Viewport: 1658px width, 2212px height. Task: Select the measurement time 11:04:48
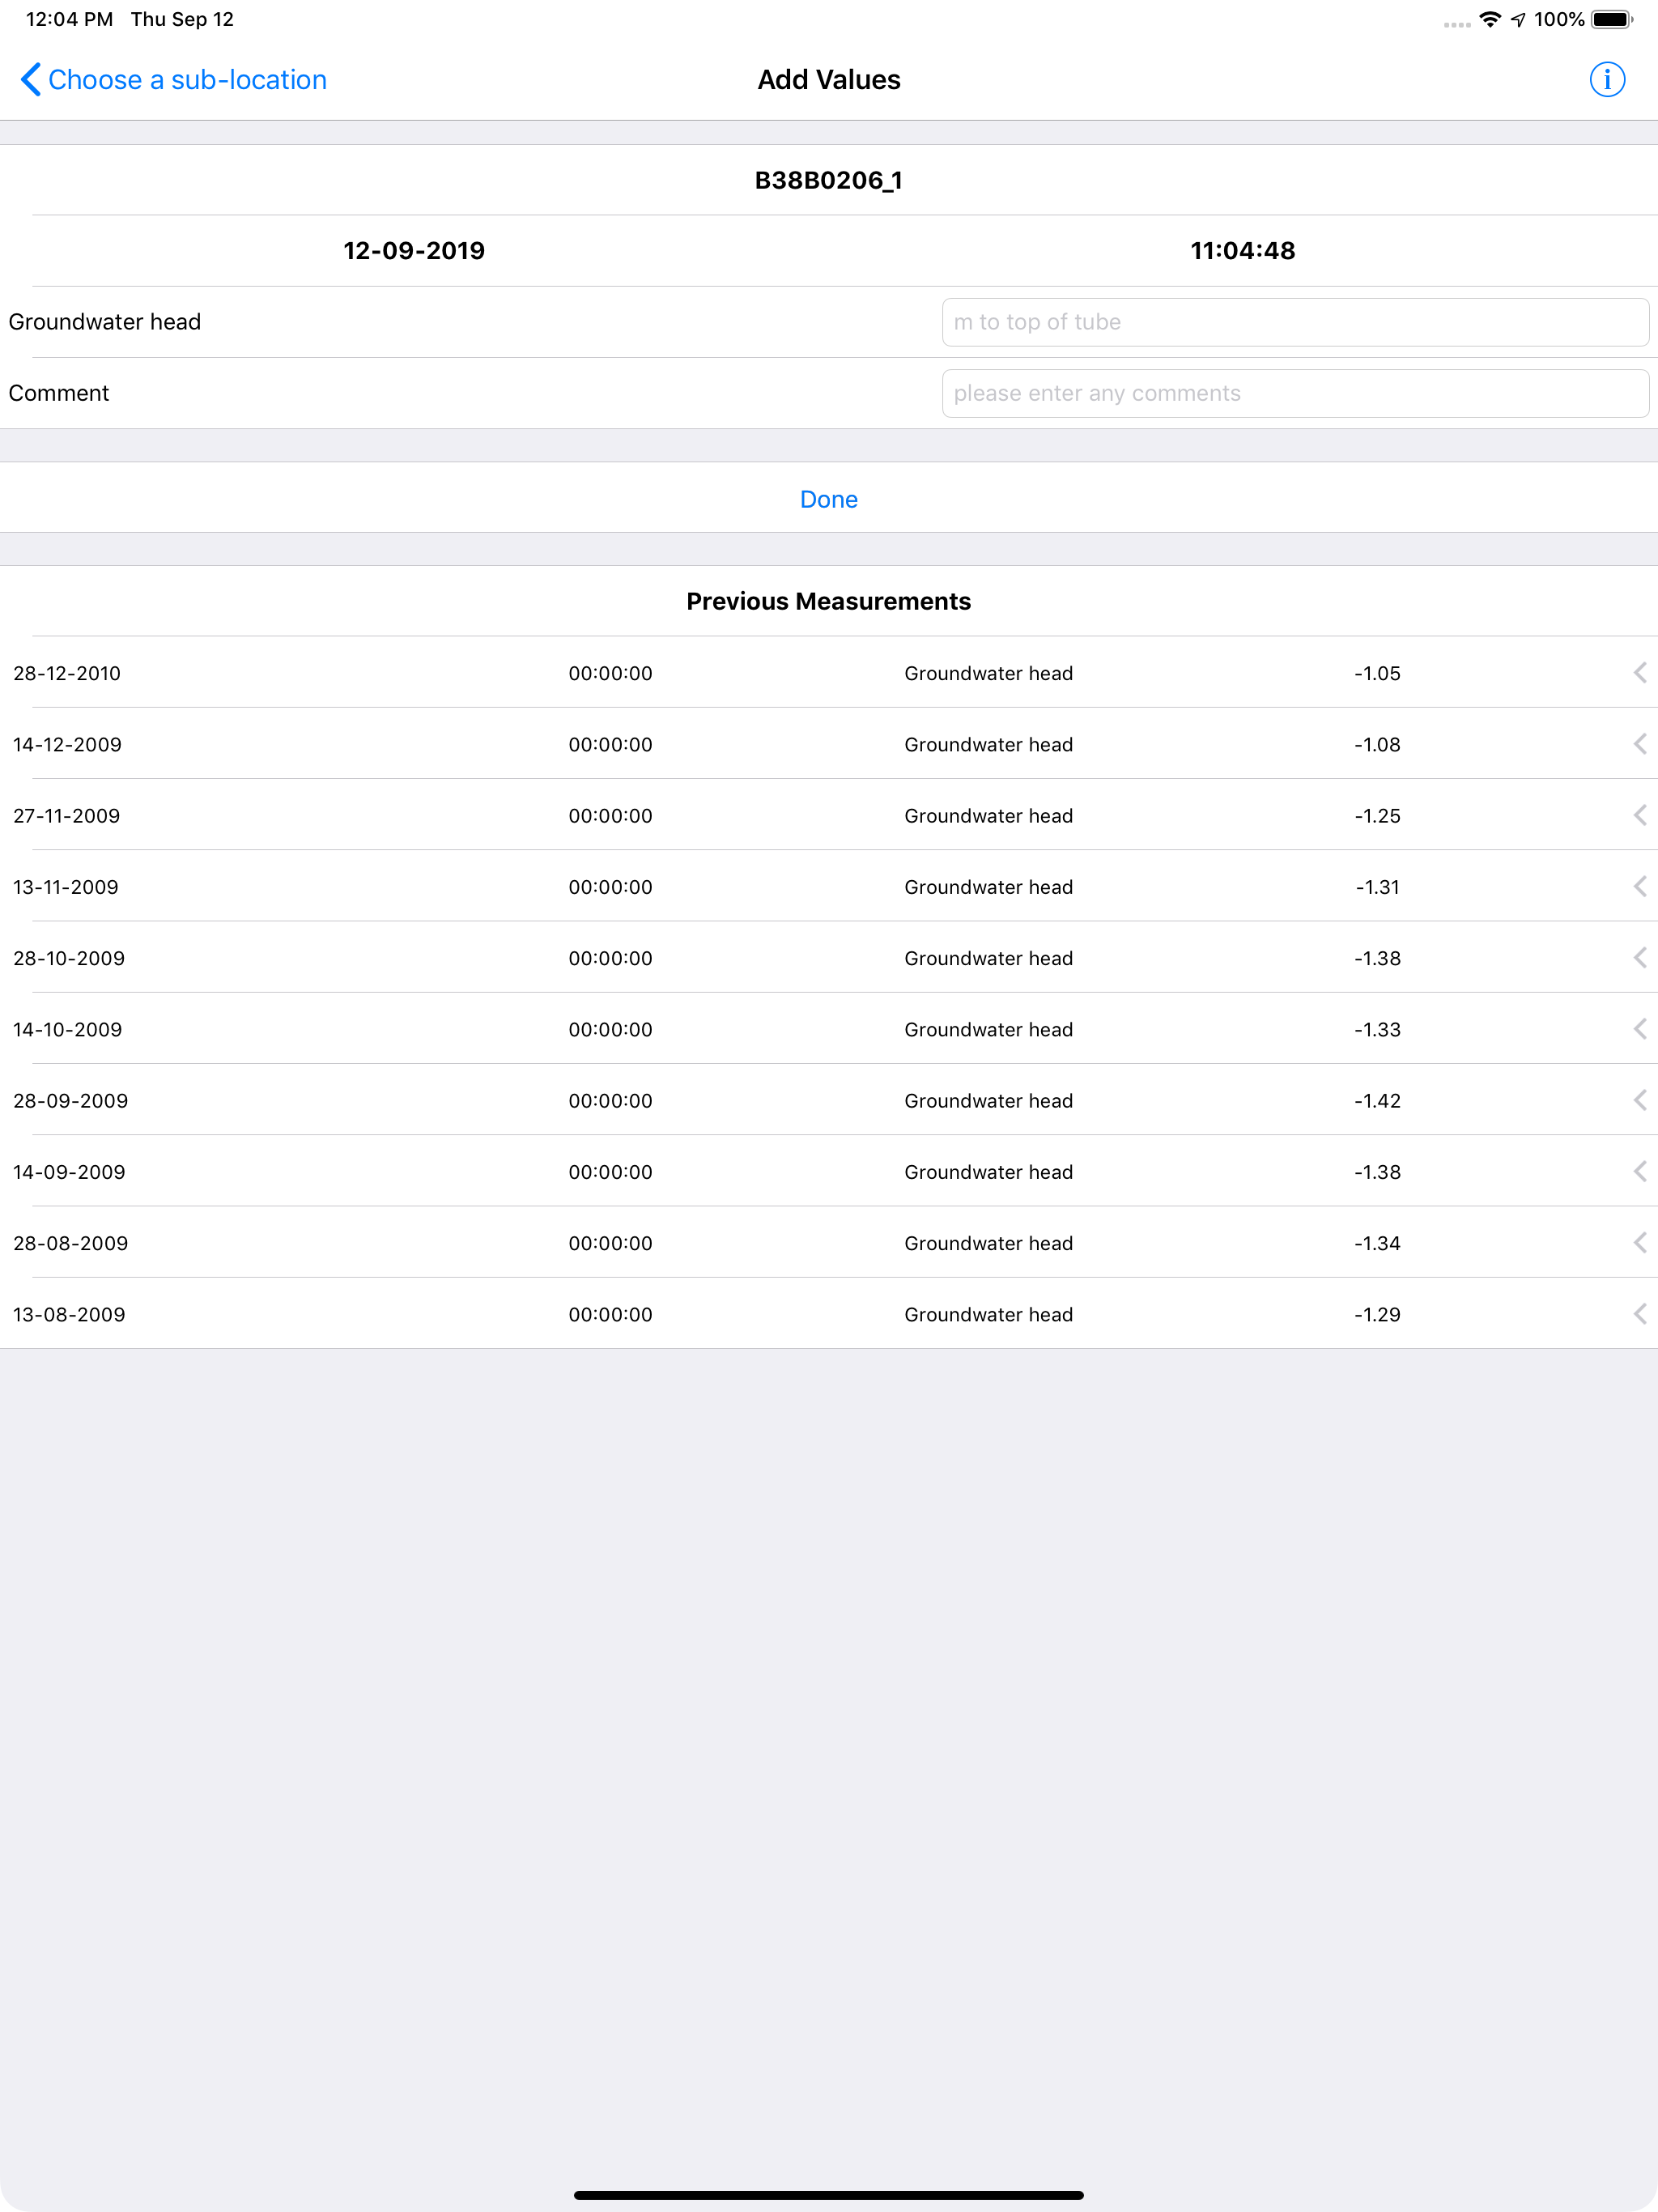1243,250
